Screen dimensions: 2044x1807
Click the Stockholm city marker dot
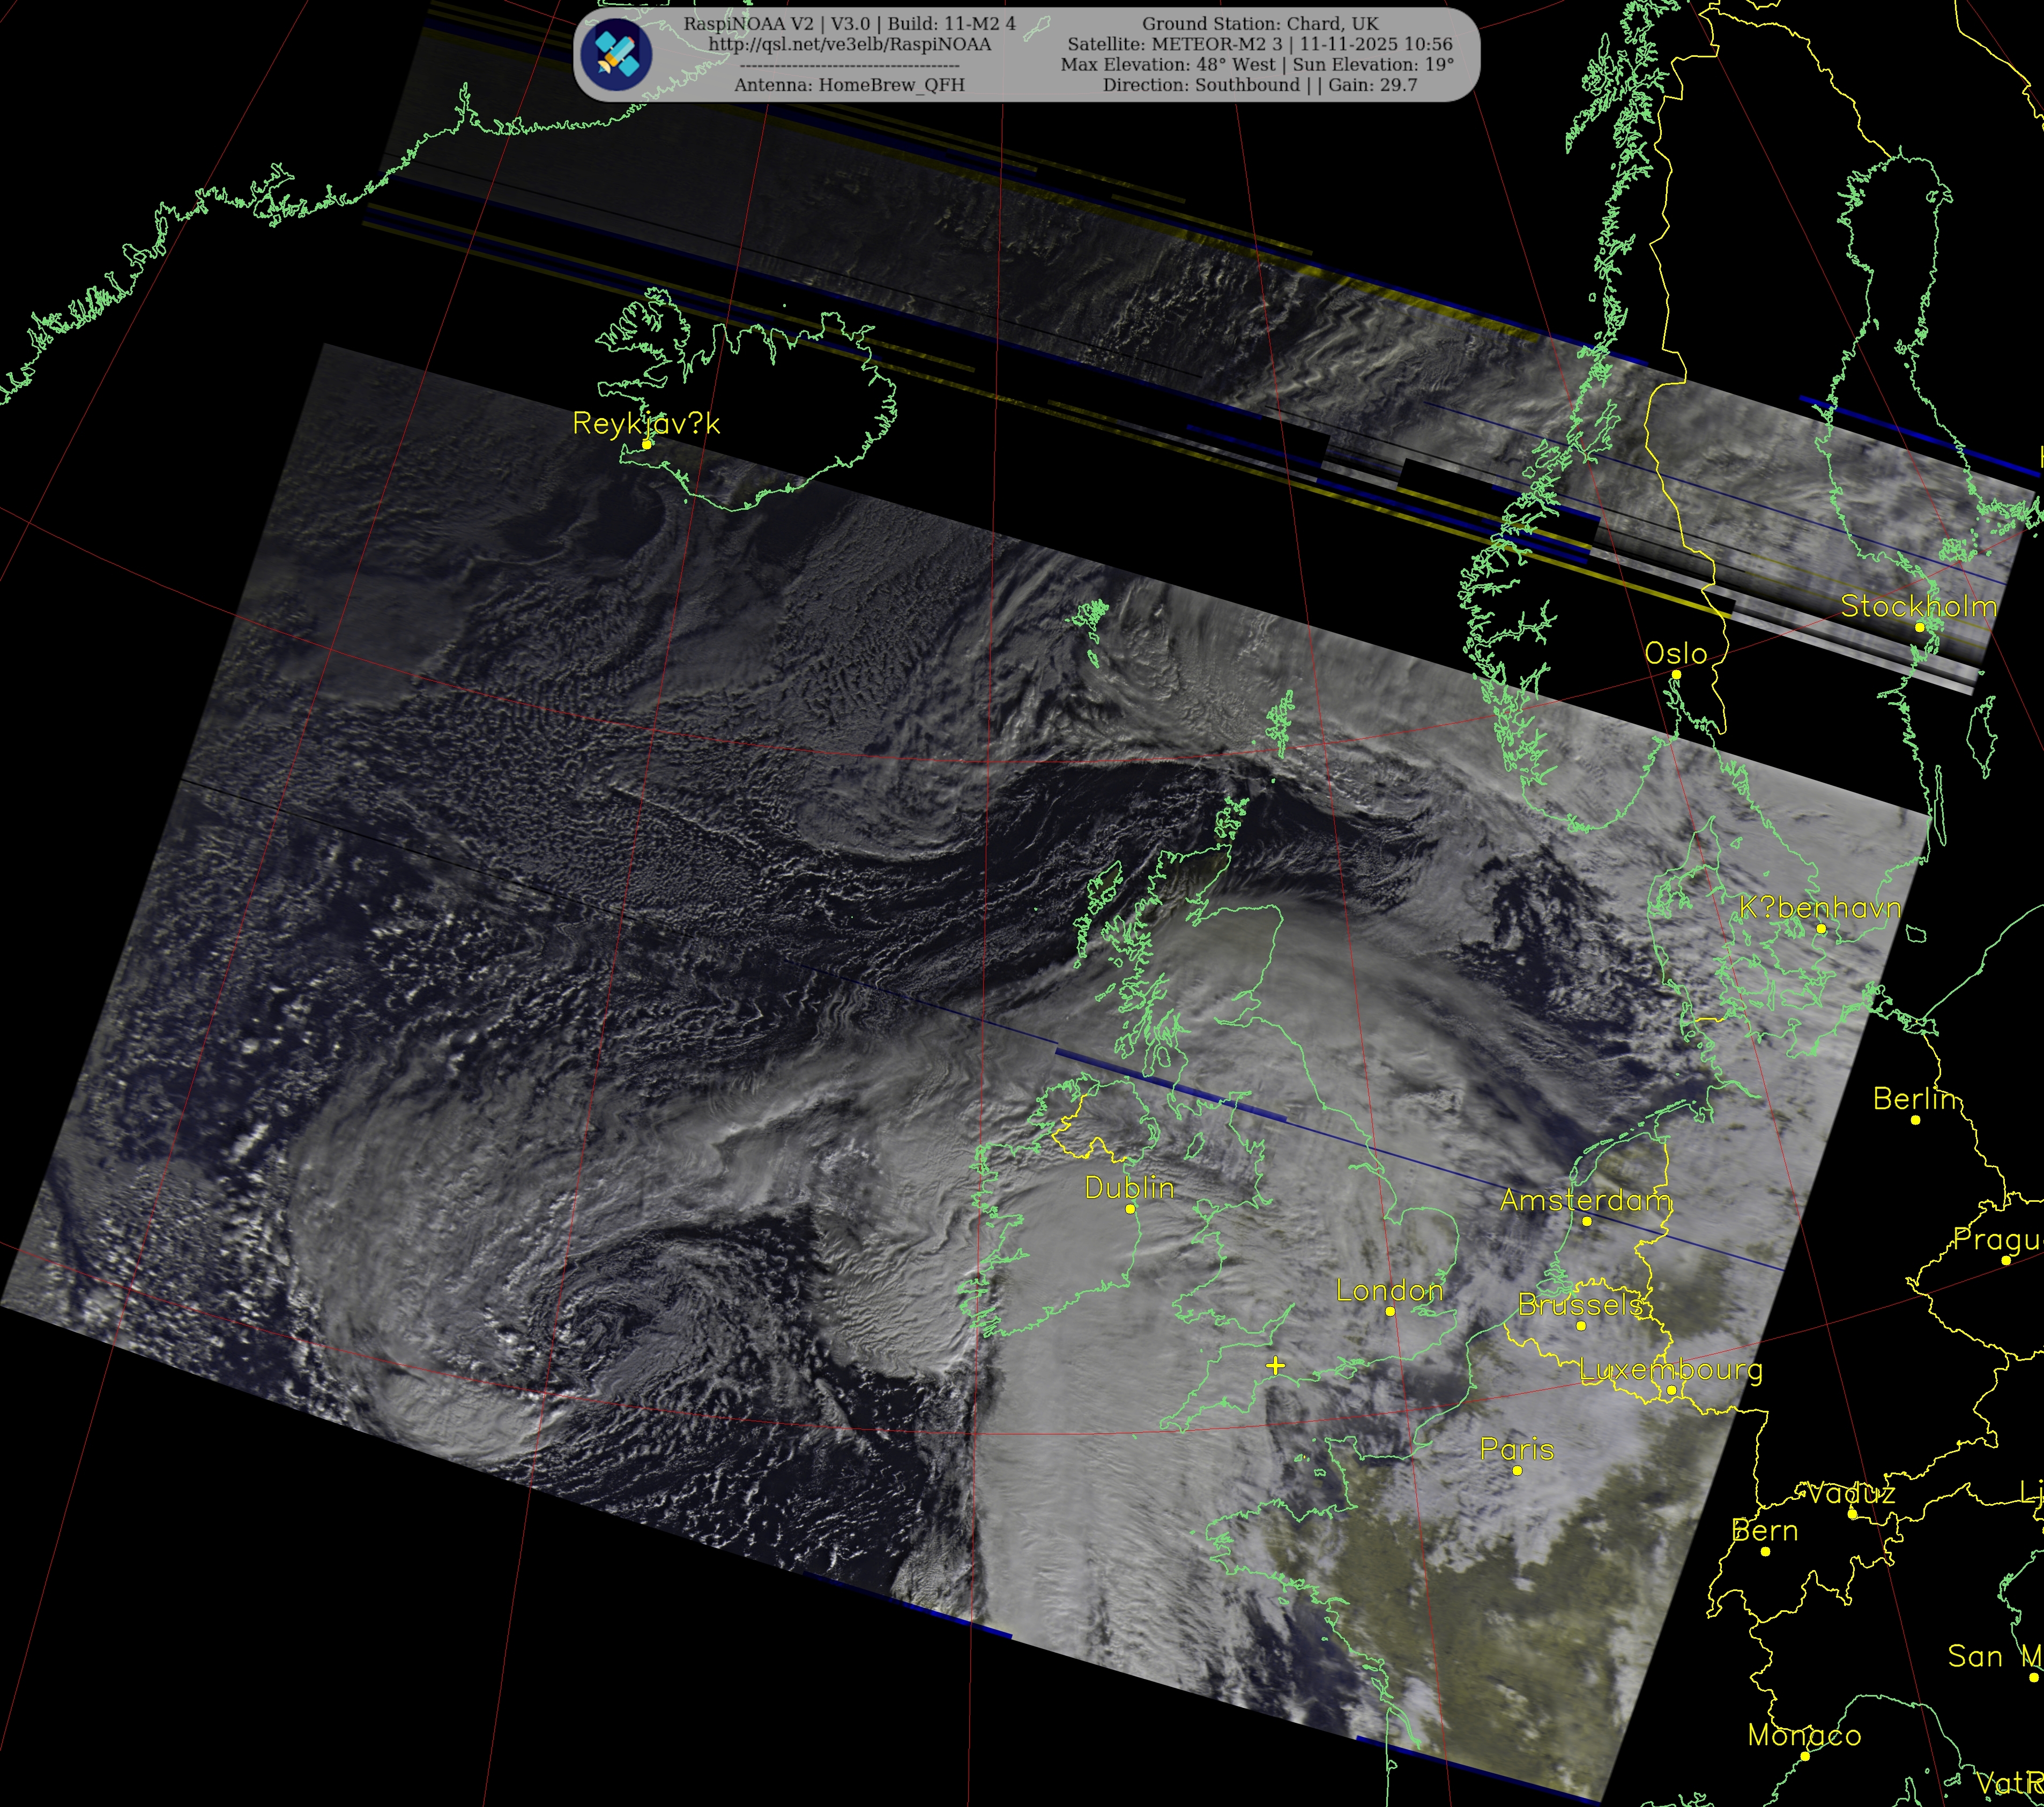[x=1919, y=628]
